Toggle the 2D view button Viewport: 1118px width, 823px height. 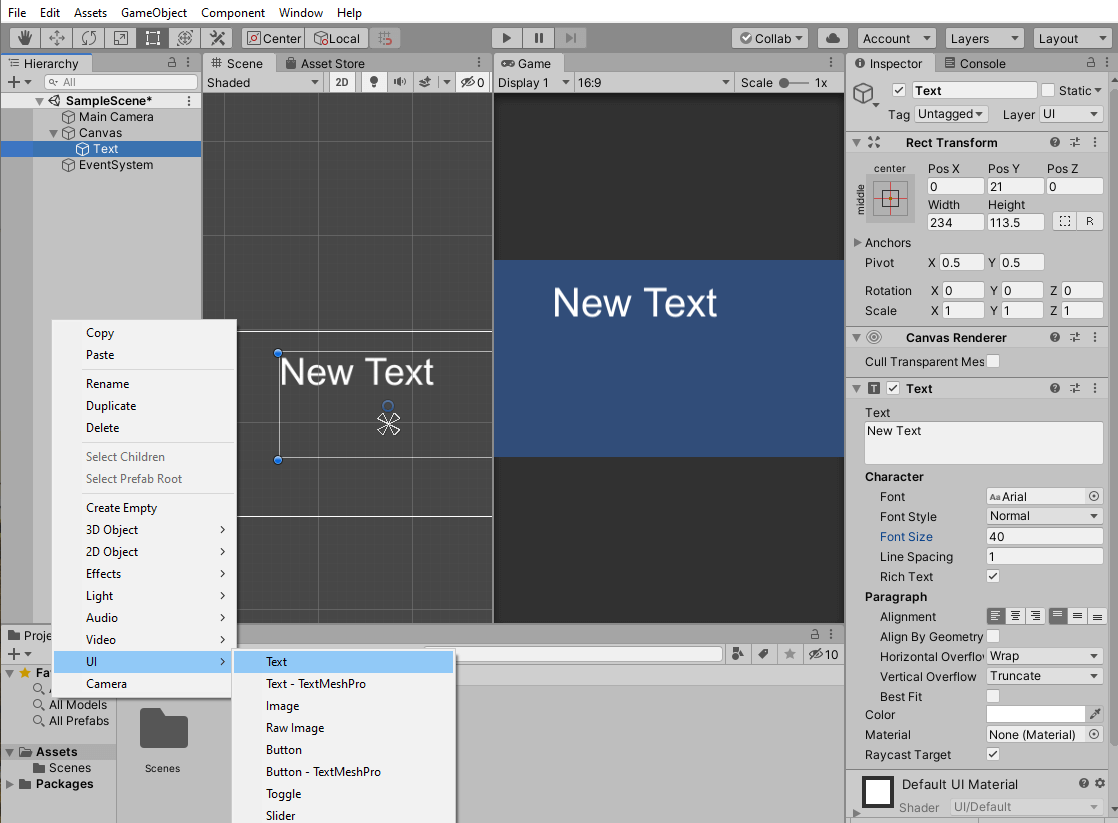tap(342, 83)
